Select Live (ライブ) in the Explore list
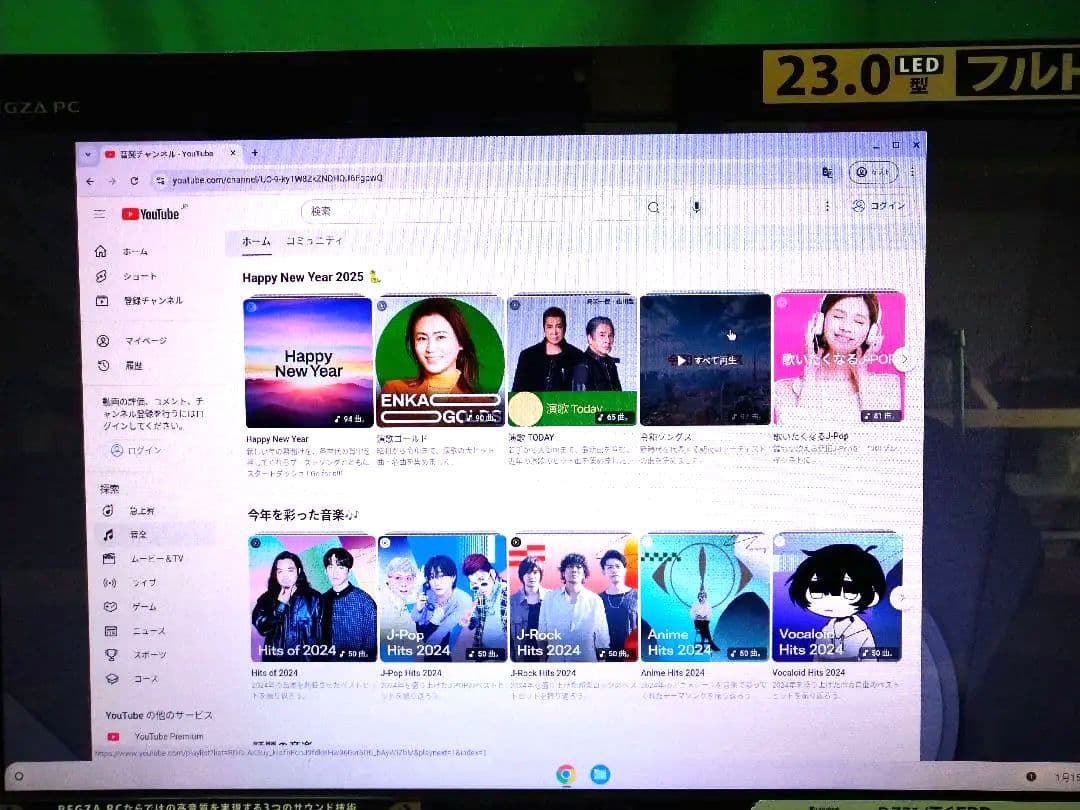The height and width of the screenshot is (810, 1080). (x=142, y=583)
